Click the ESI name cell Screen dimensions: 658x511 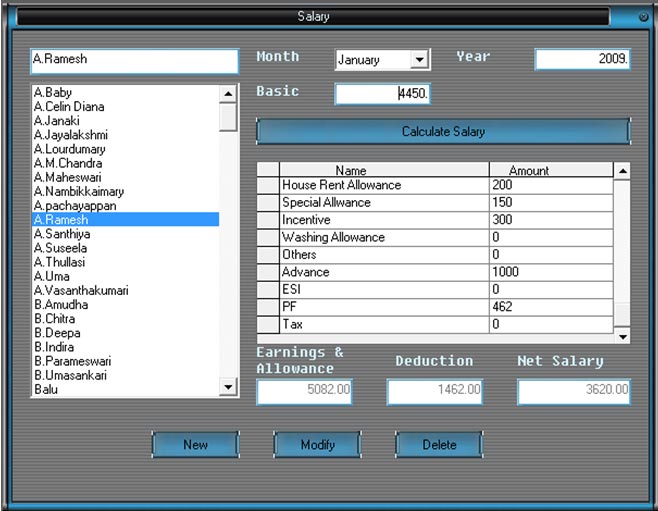pos(384,289)
